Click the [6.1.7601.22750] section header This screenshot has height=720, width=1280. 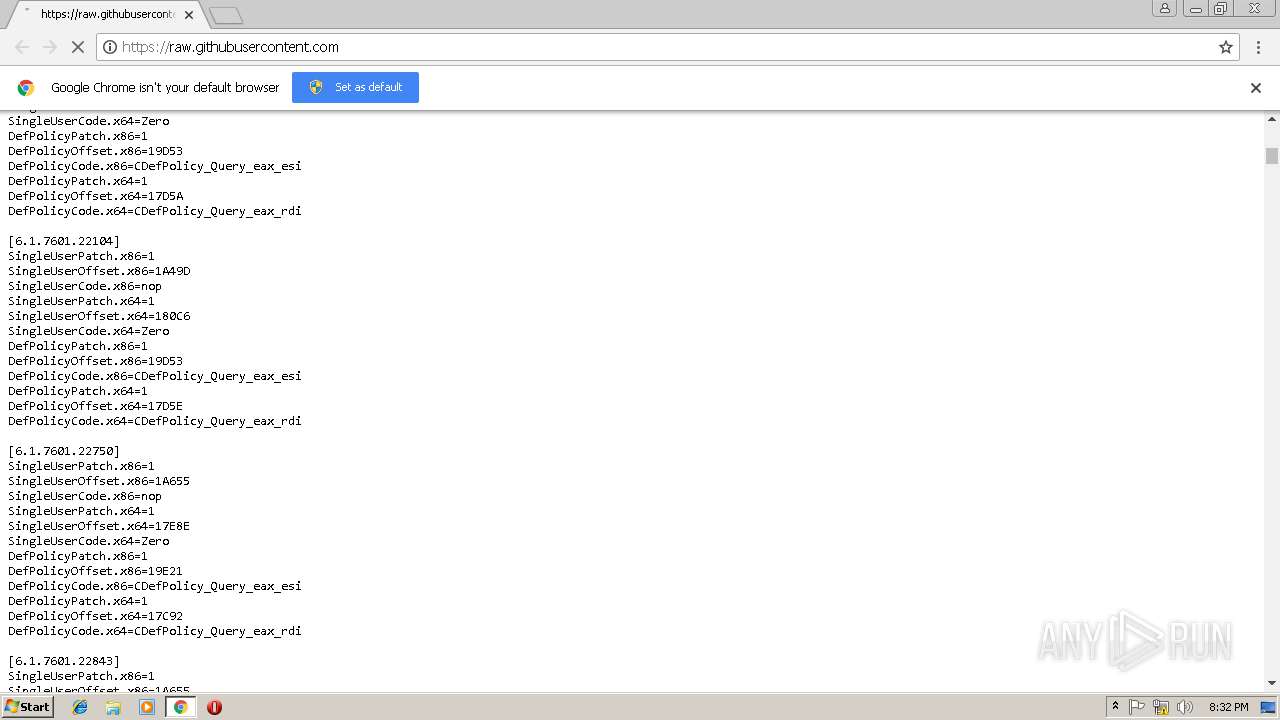pyautogui.click(x=64, y=451)
